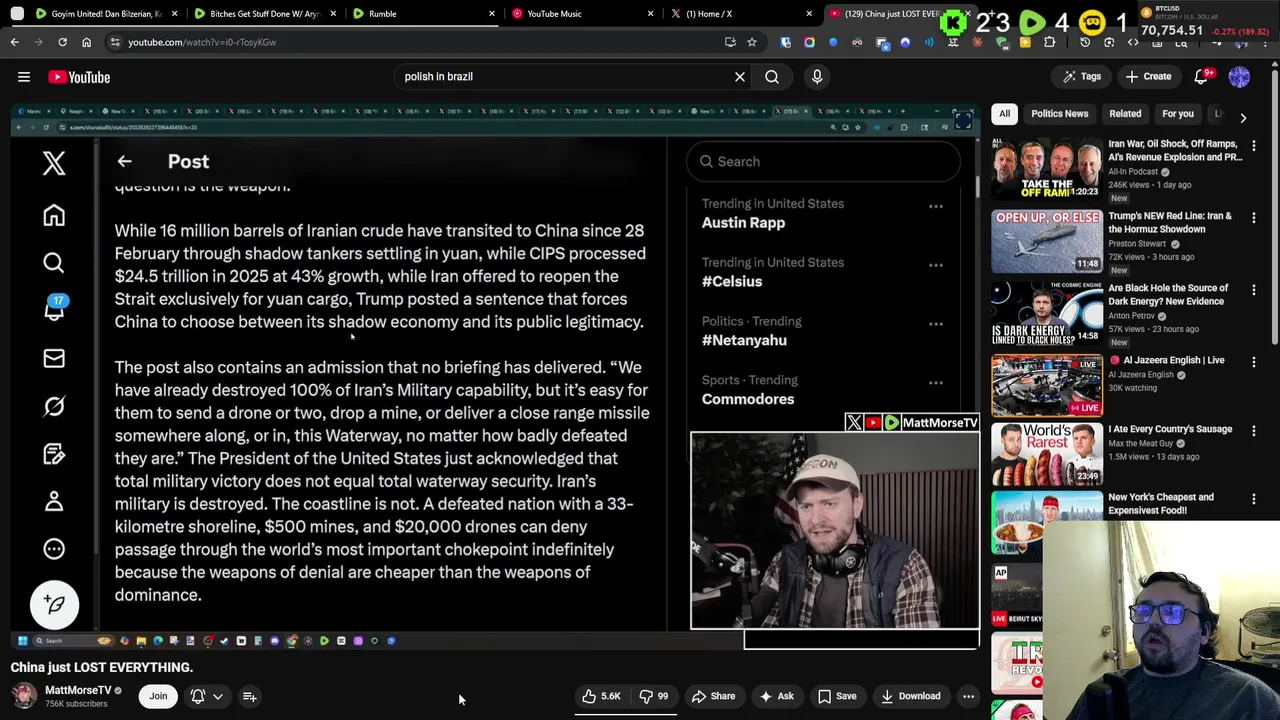
Task: Open the Iran War Oil Shock thumbnail
Action: (x=1047, y=169)
